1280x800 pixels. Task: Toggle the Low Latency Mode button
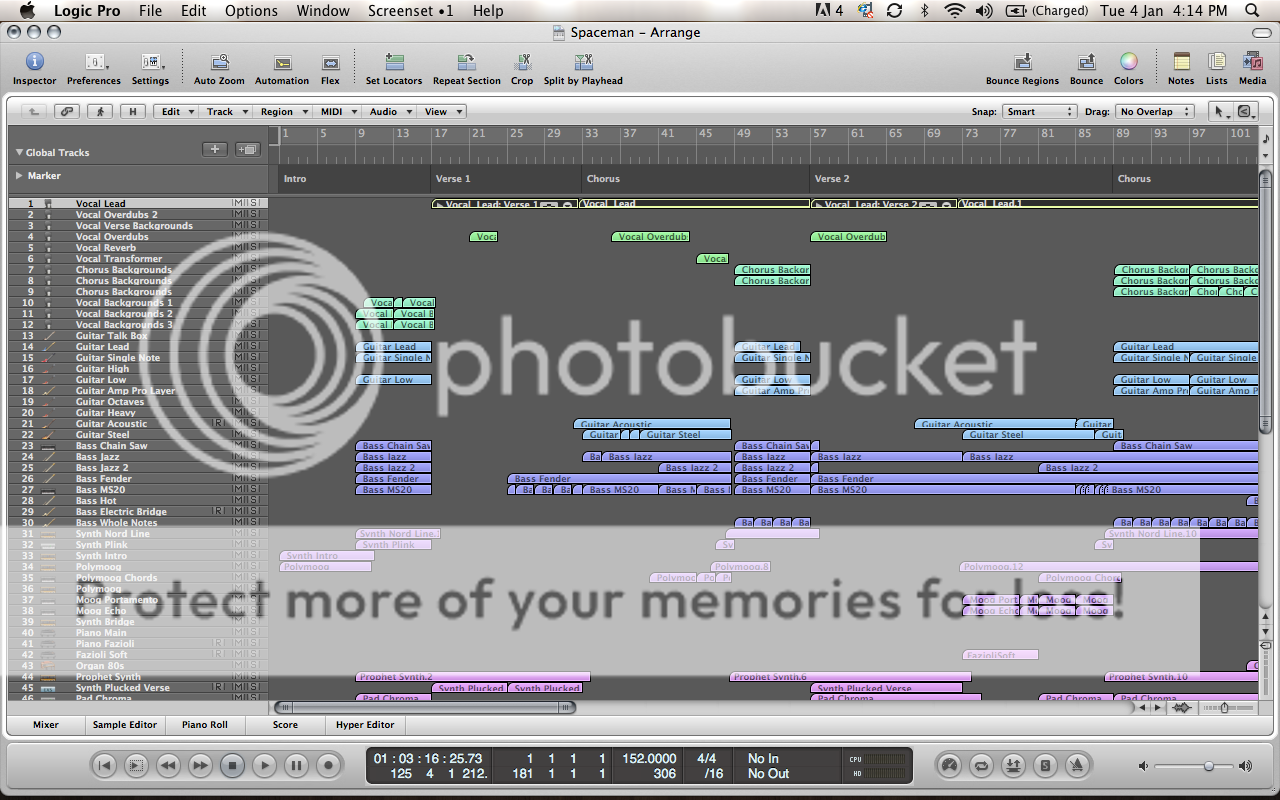pyautogui.click(x=949, y=766)
